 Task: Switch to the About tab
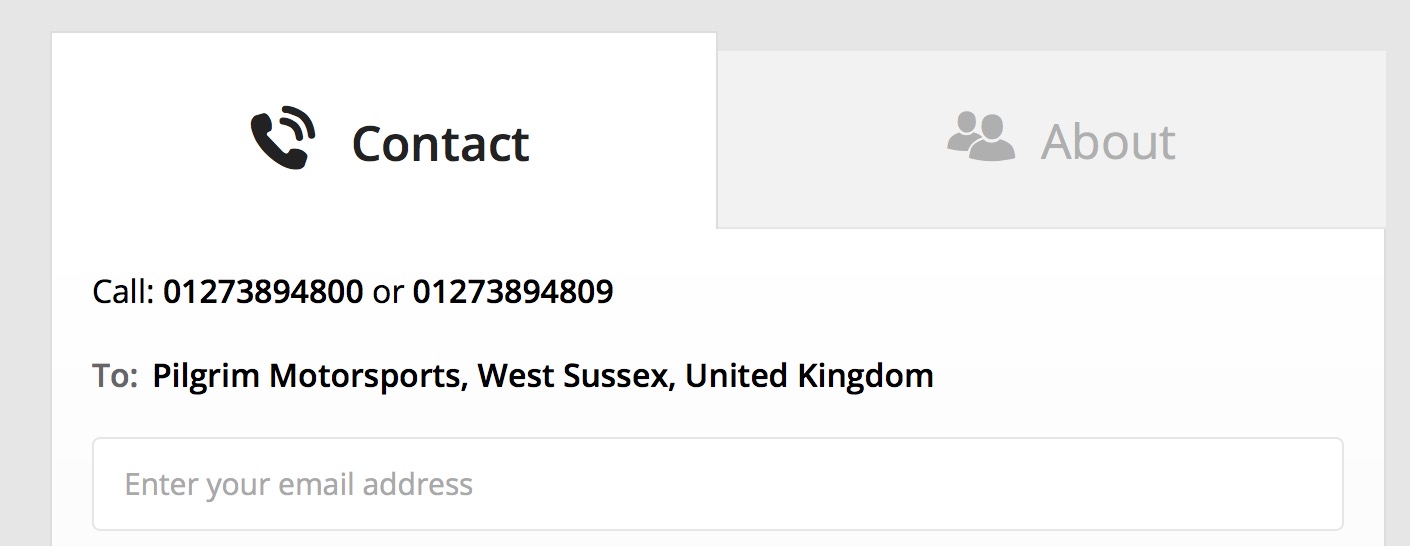(1051, 139)
